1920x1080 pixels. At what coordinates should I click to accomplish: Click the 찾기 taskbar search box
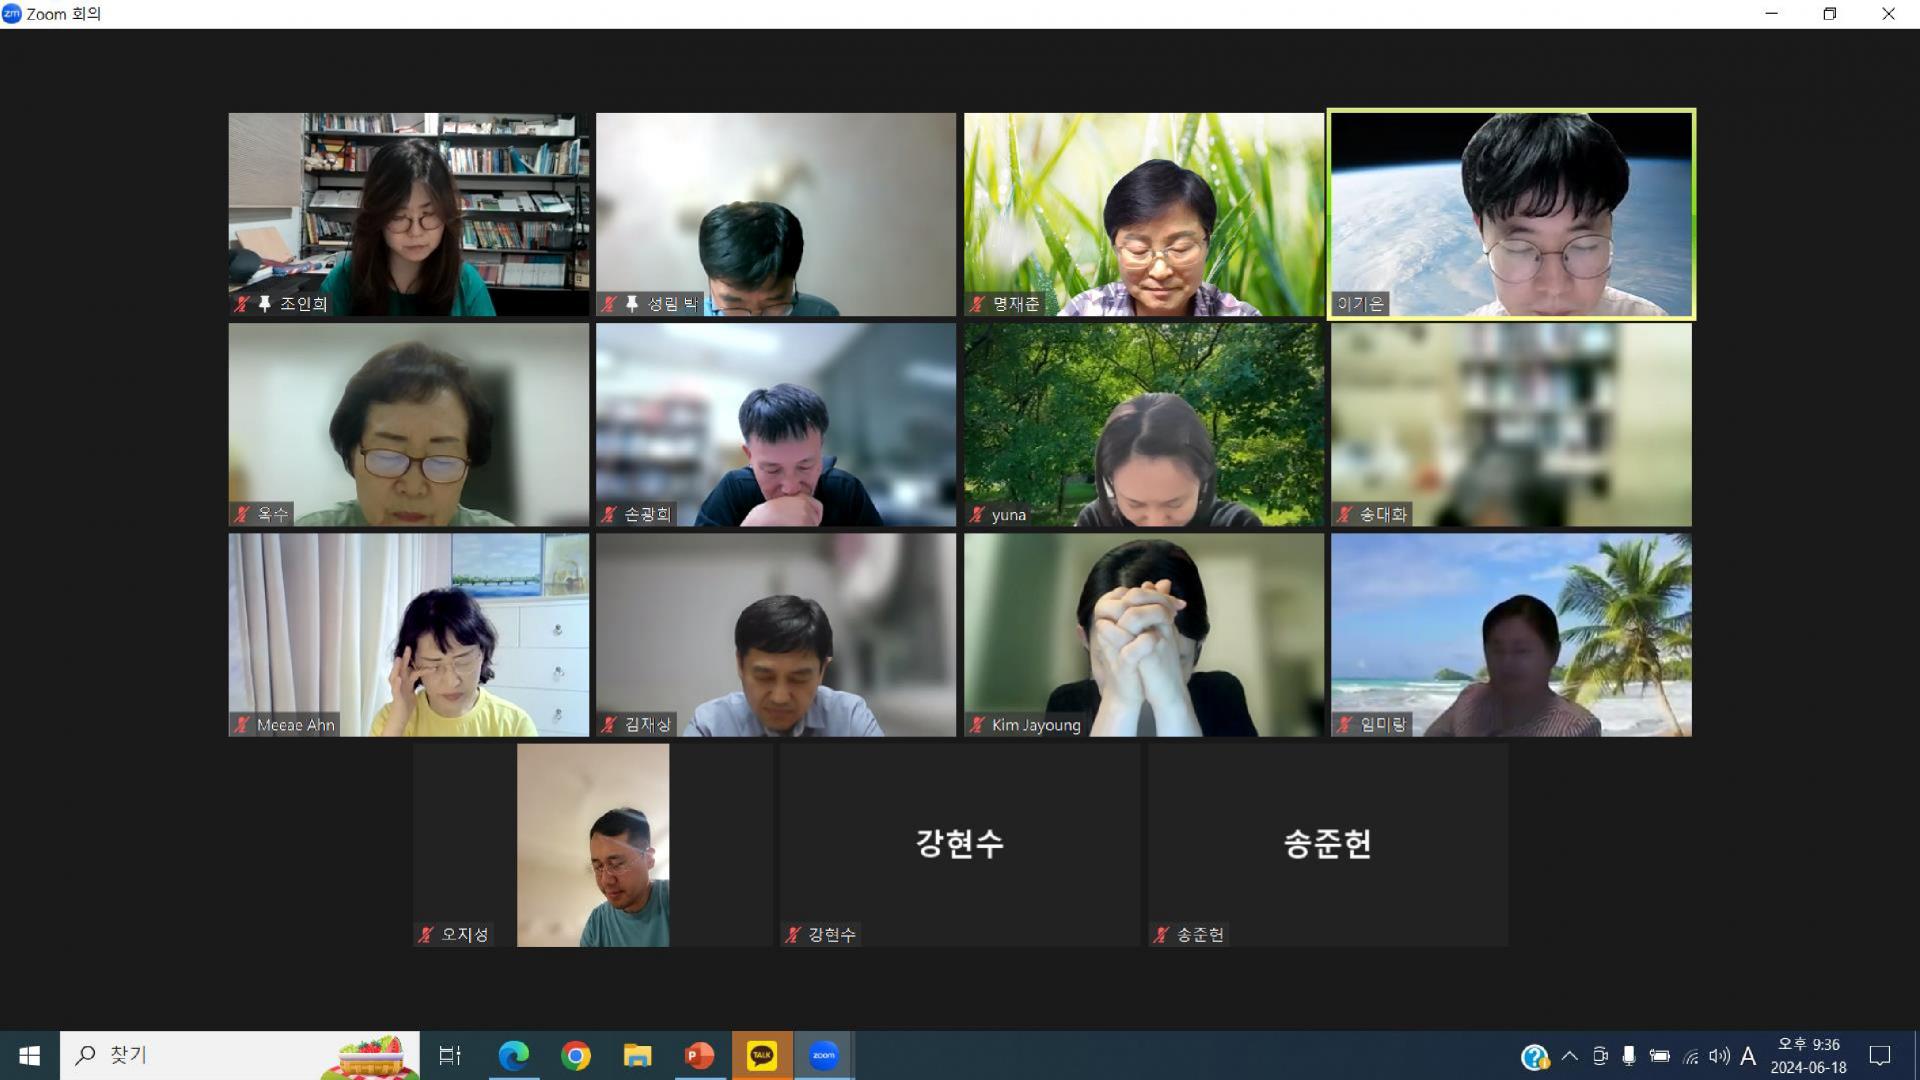pos(240,1055)
